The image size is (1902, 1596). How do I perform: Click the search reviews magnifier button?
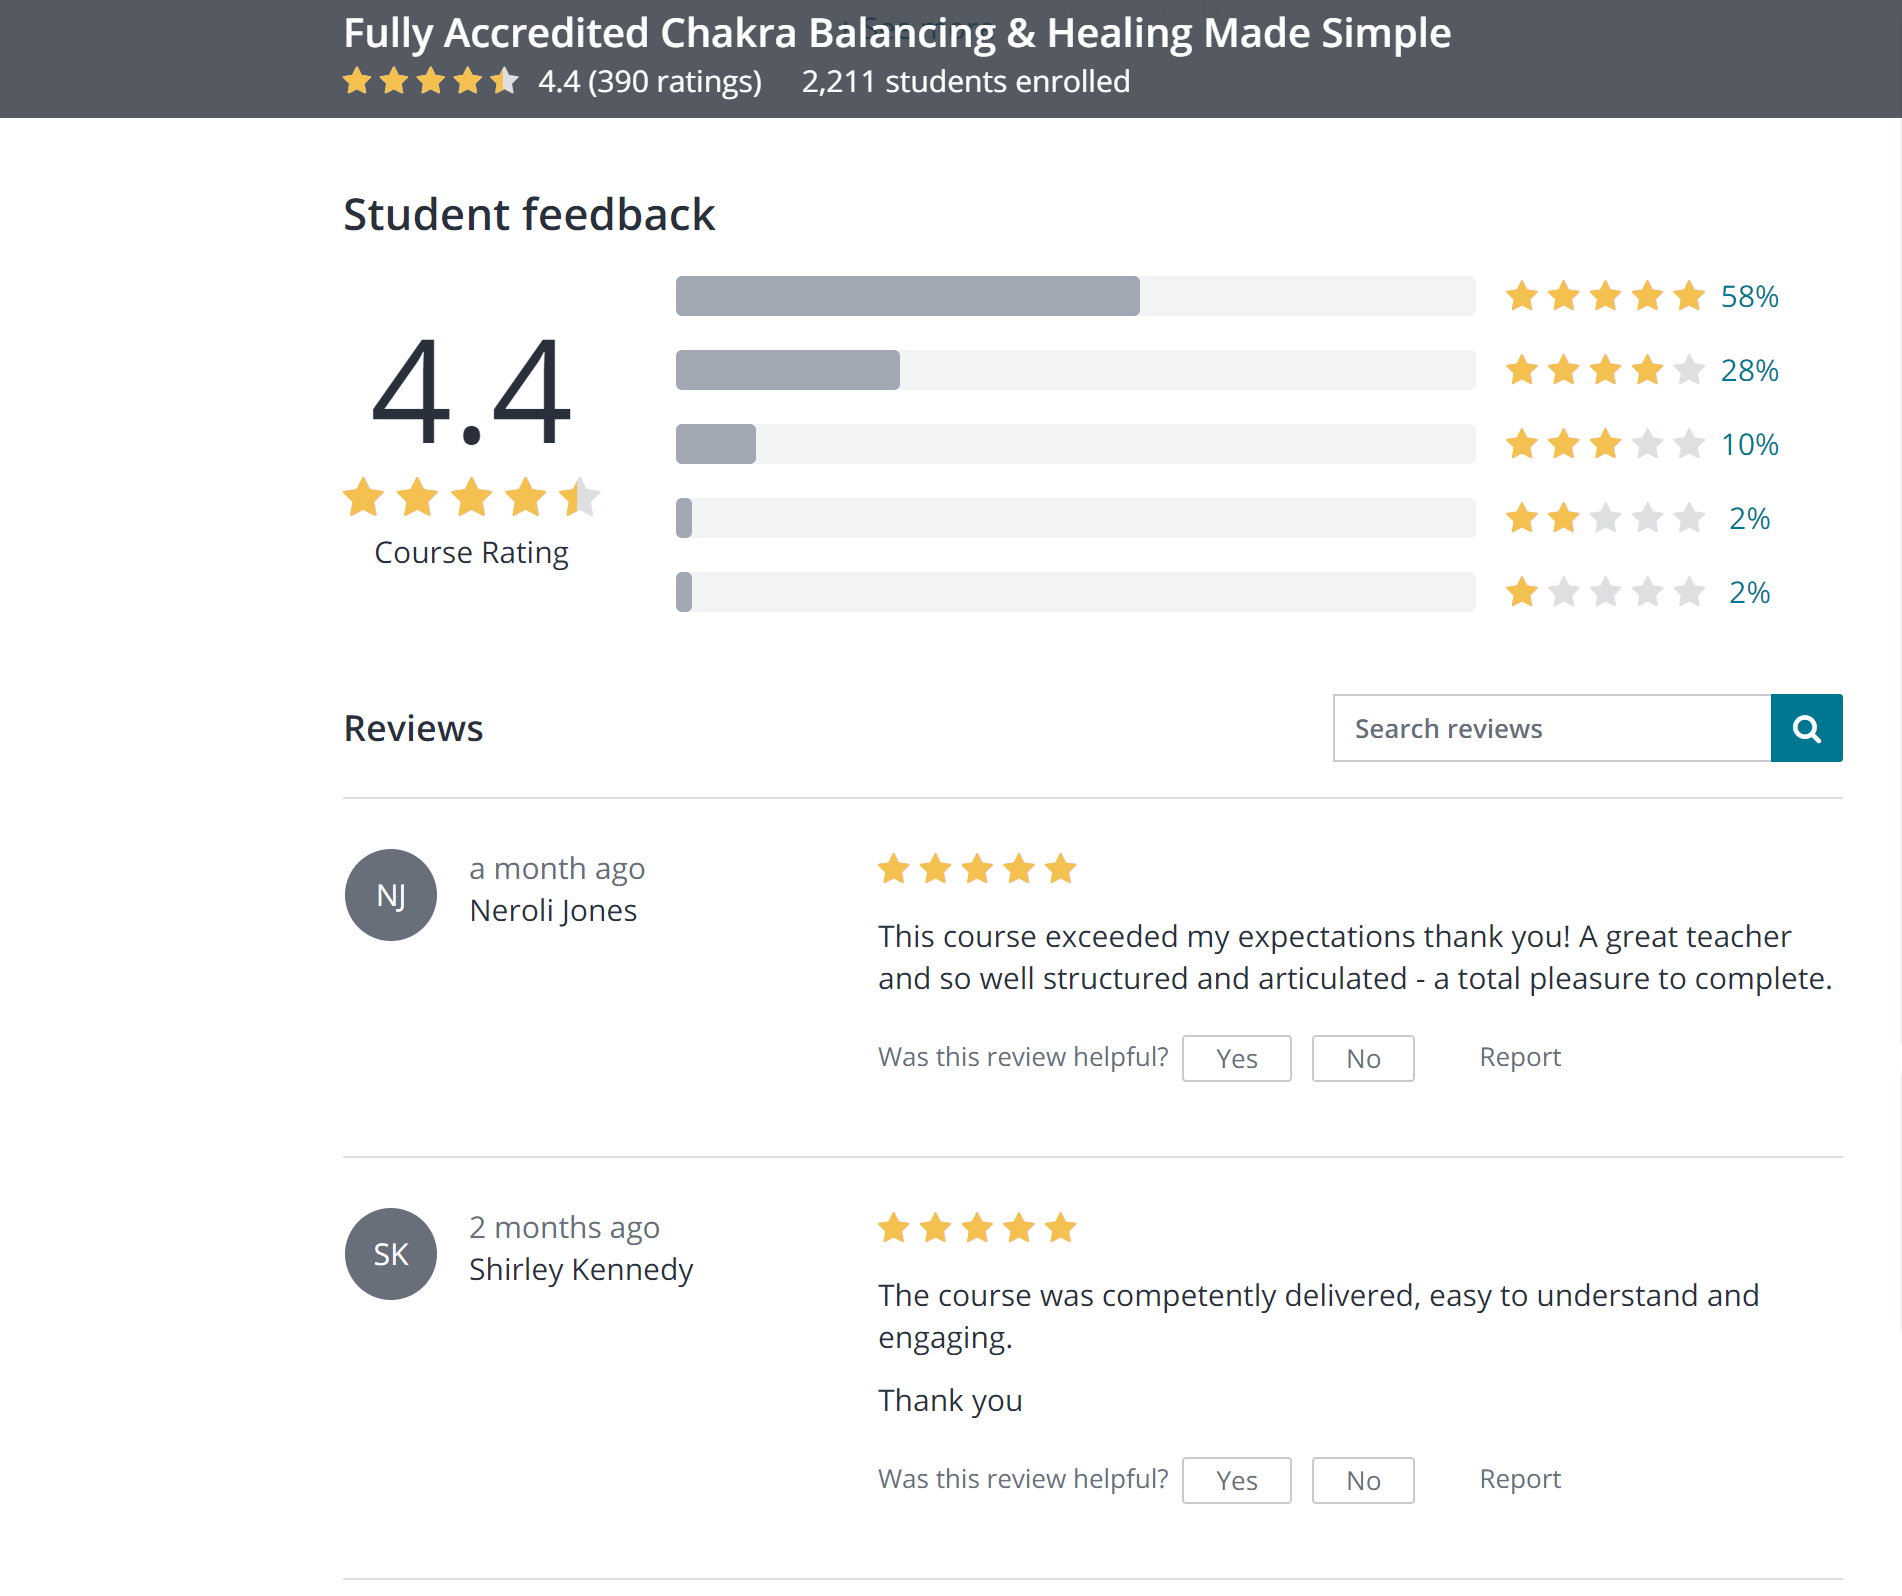[1806, 728]
